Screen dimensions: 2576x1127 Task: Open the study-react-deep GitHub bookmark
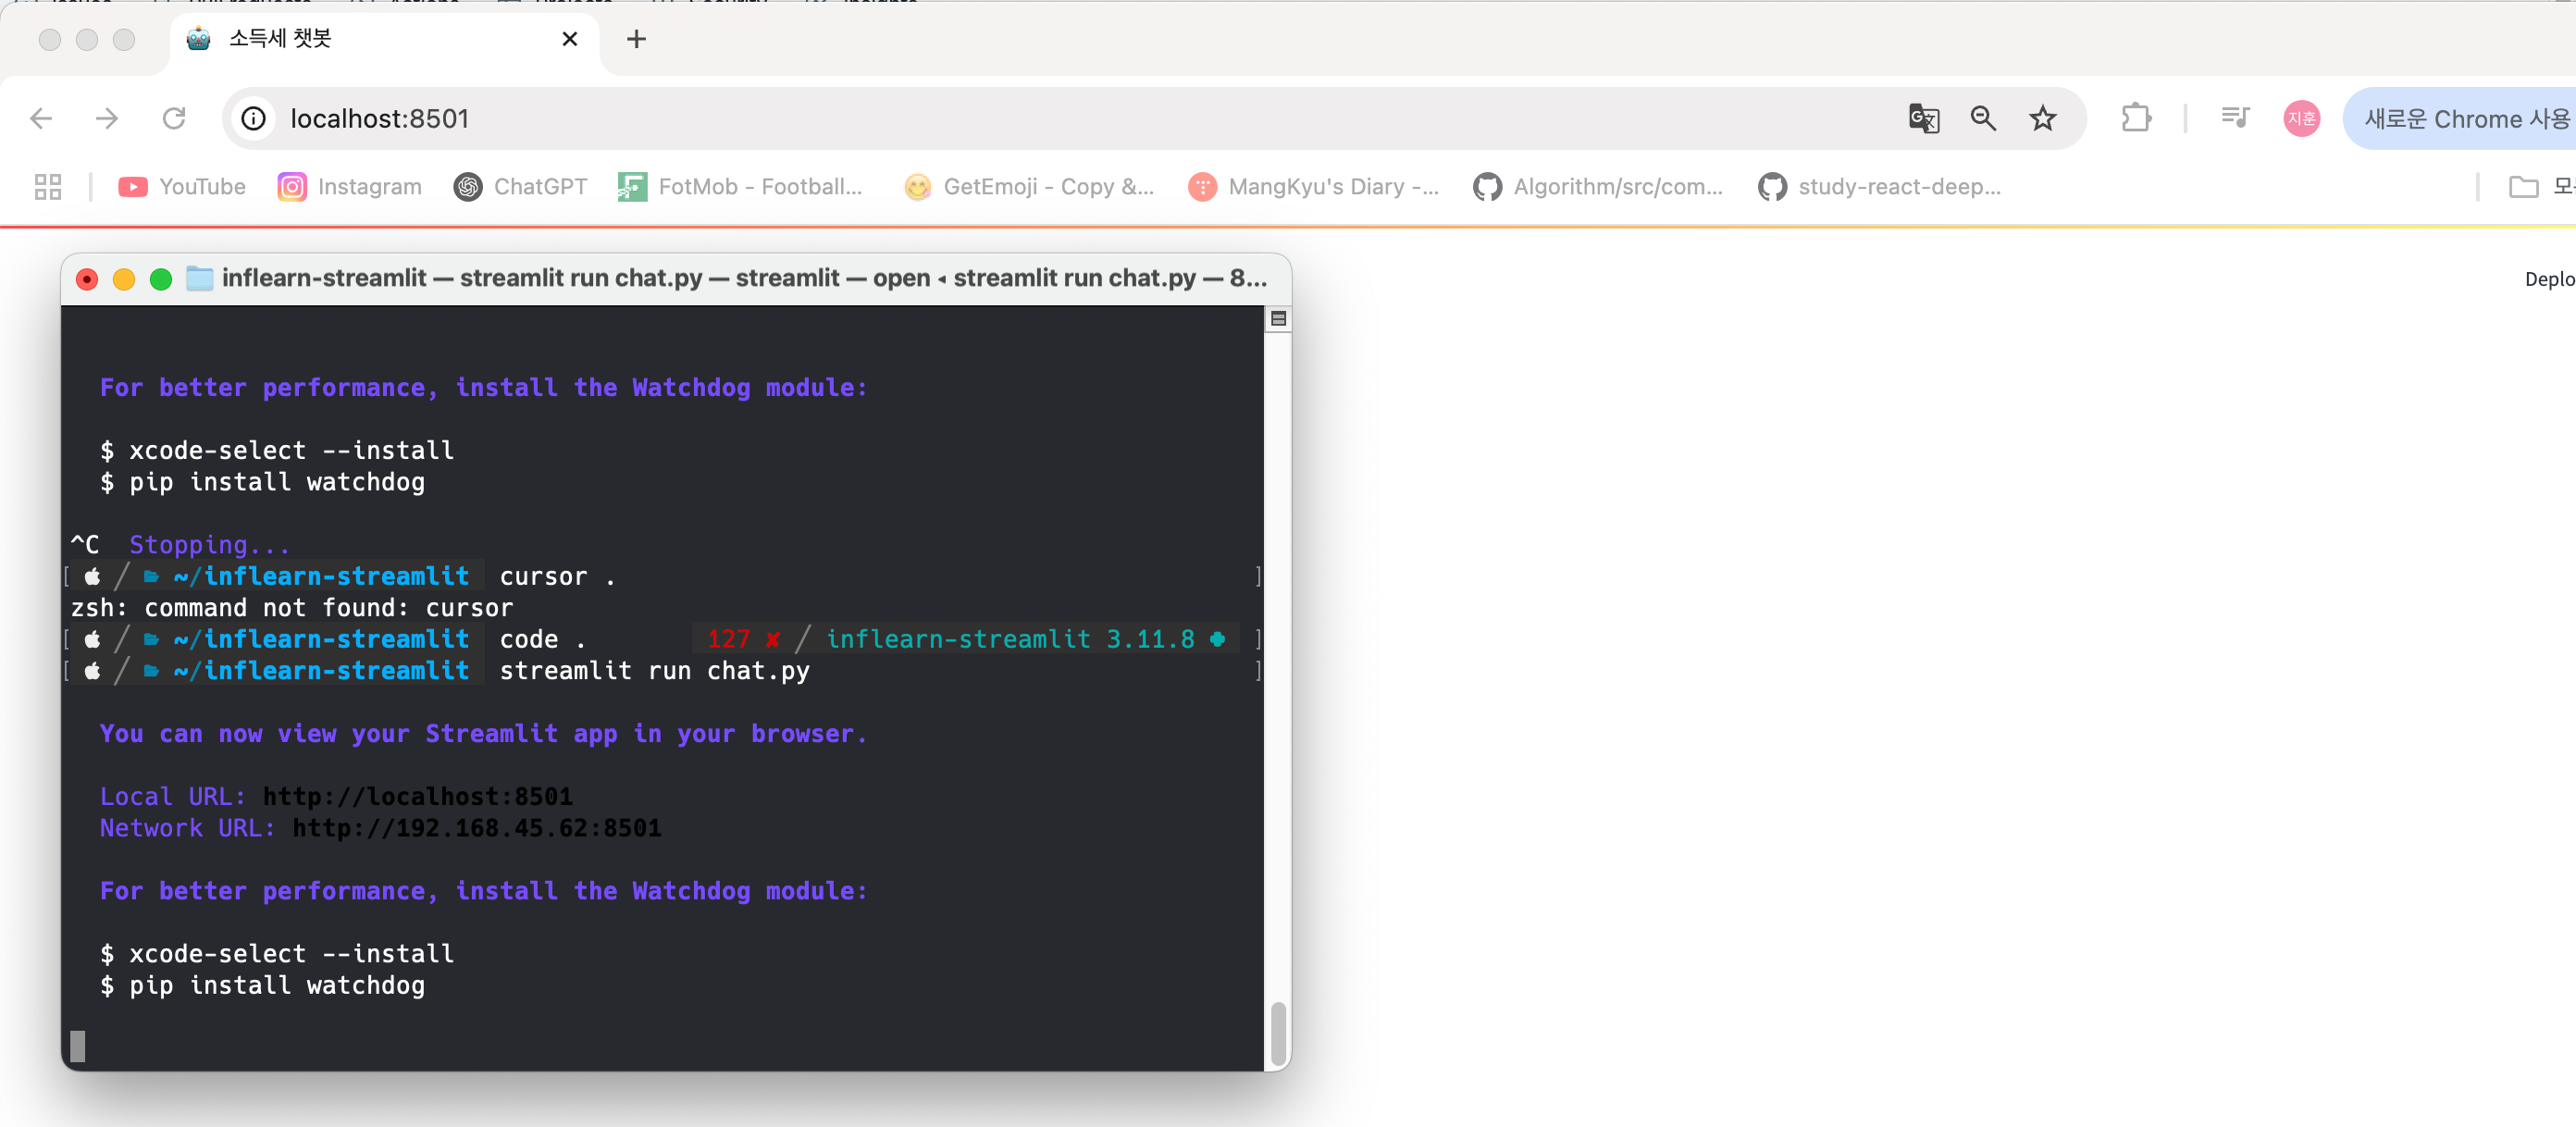(x=1879, y=187)
